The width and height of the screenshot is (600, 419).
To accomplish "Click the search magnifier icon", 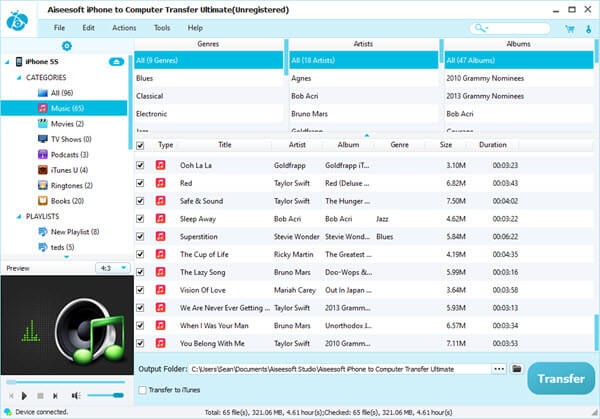I will pyautogui.click(x=479, y=28).
